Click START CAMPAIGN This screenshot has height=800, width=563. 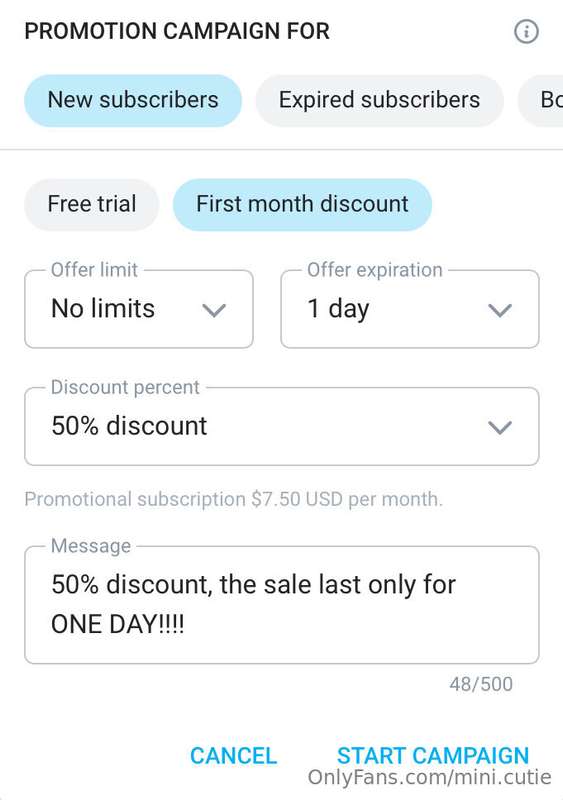click(433, 756)
